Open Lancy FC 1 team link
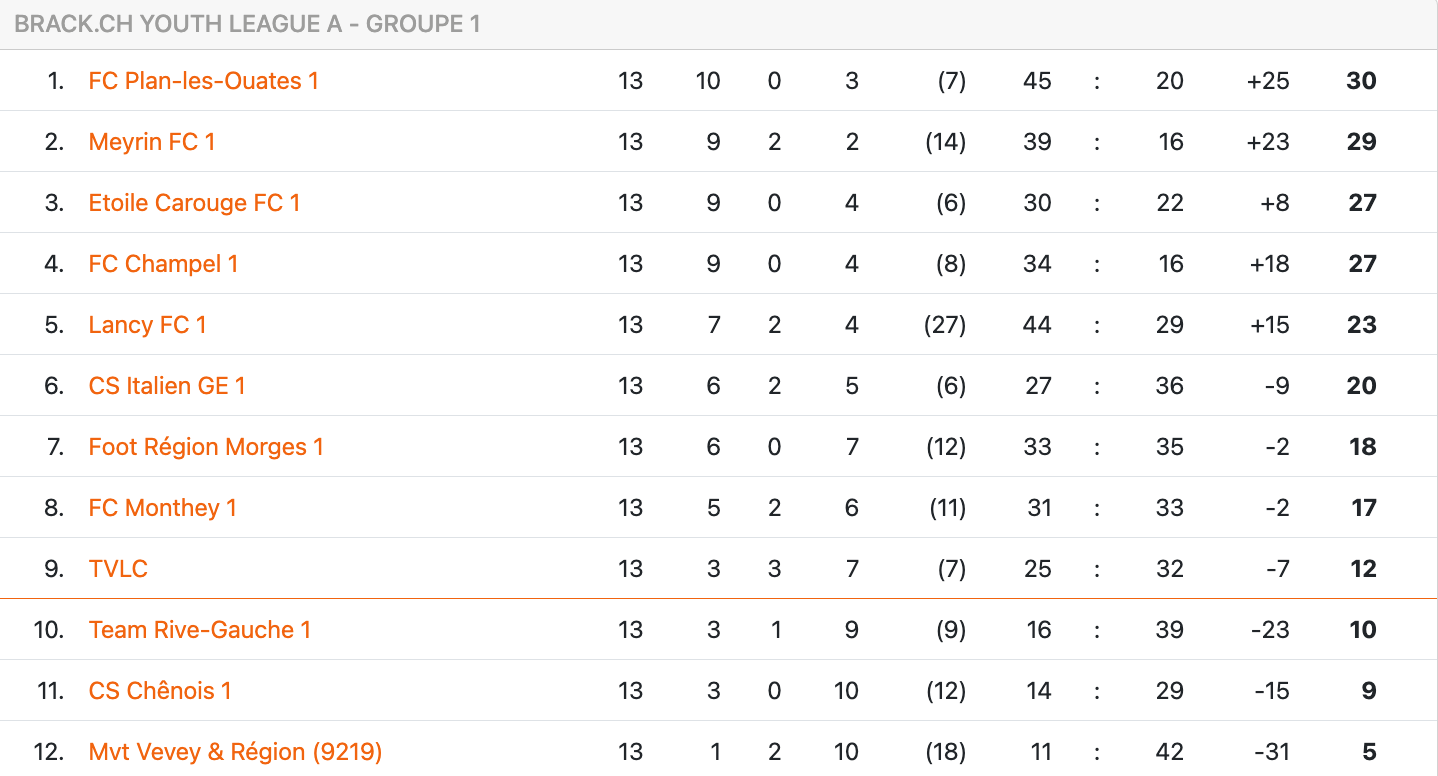This screenshot has width=1438, height=776. point(148,325)
